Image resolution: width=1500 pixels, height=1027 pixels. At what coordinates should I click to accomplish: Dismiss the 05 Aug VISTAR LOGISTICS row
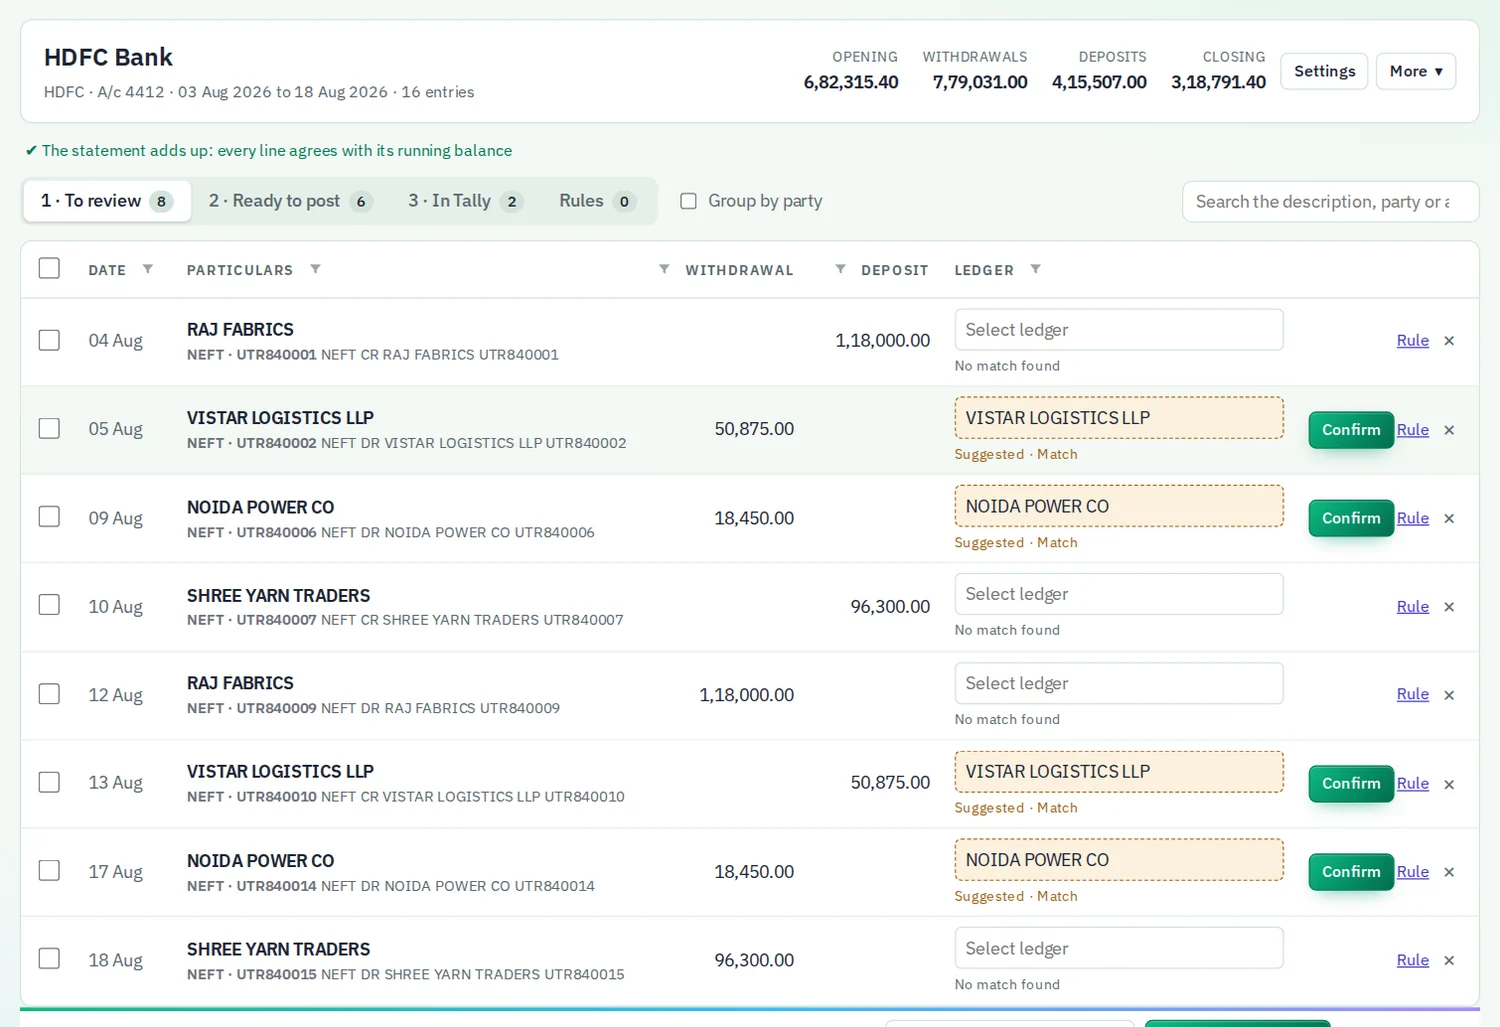pyautogui.click(x=1449, y=430)
